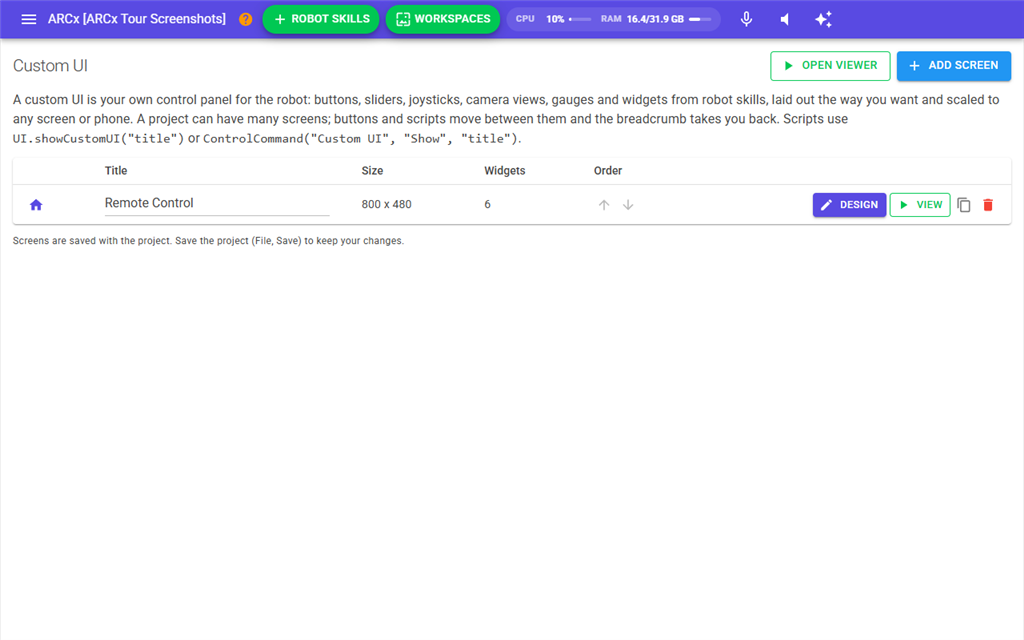Image resolution: width=1024 pixels, height=640 pixels.
Task: Open the Robot Skills button
Action: 321,19
